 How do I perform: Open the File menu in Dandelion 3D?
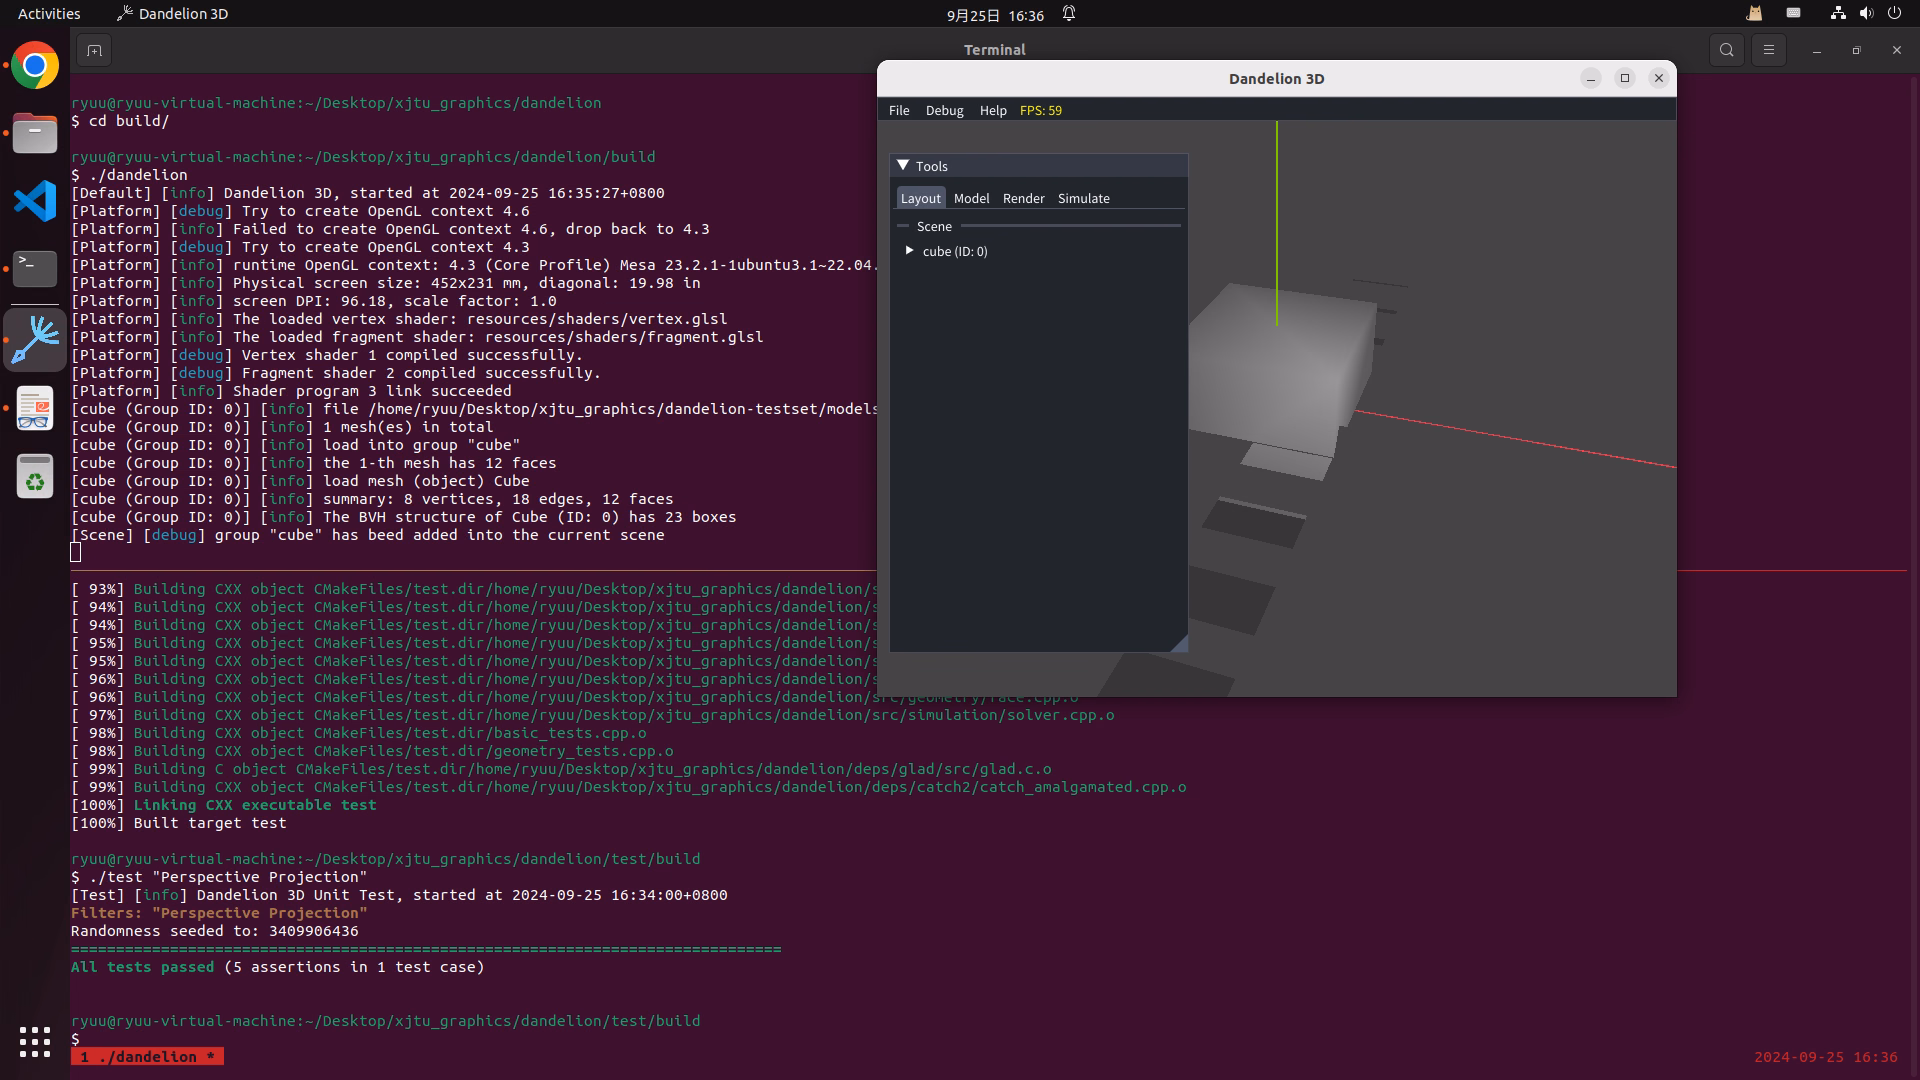(x=899, y=110)
